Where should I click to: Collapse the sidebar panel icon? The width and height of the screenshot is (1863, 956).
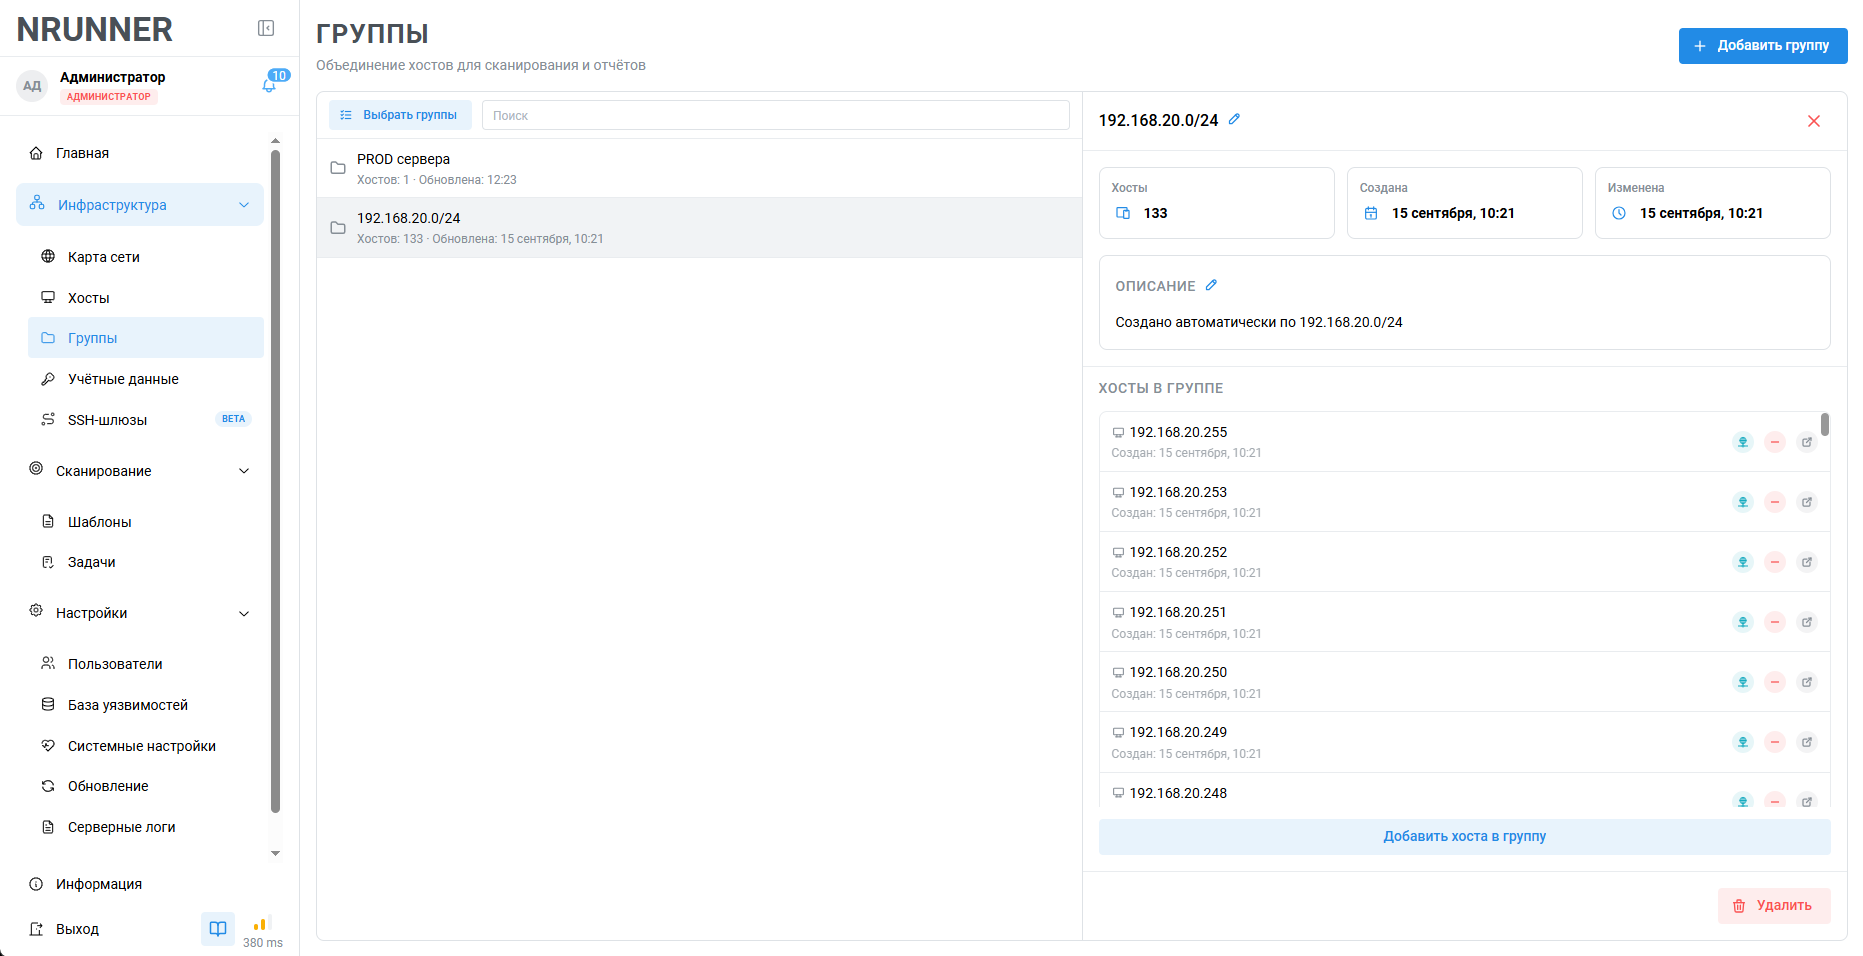266,28
